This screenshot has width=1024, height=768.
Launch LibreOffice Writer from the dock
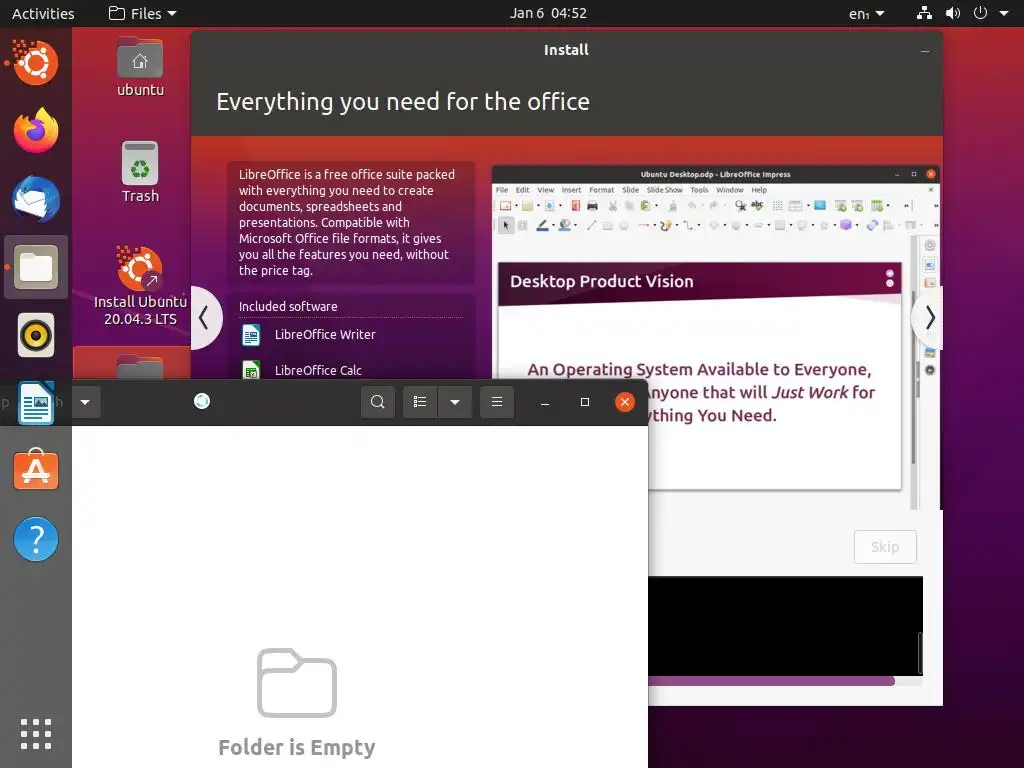36,403
